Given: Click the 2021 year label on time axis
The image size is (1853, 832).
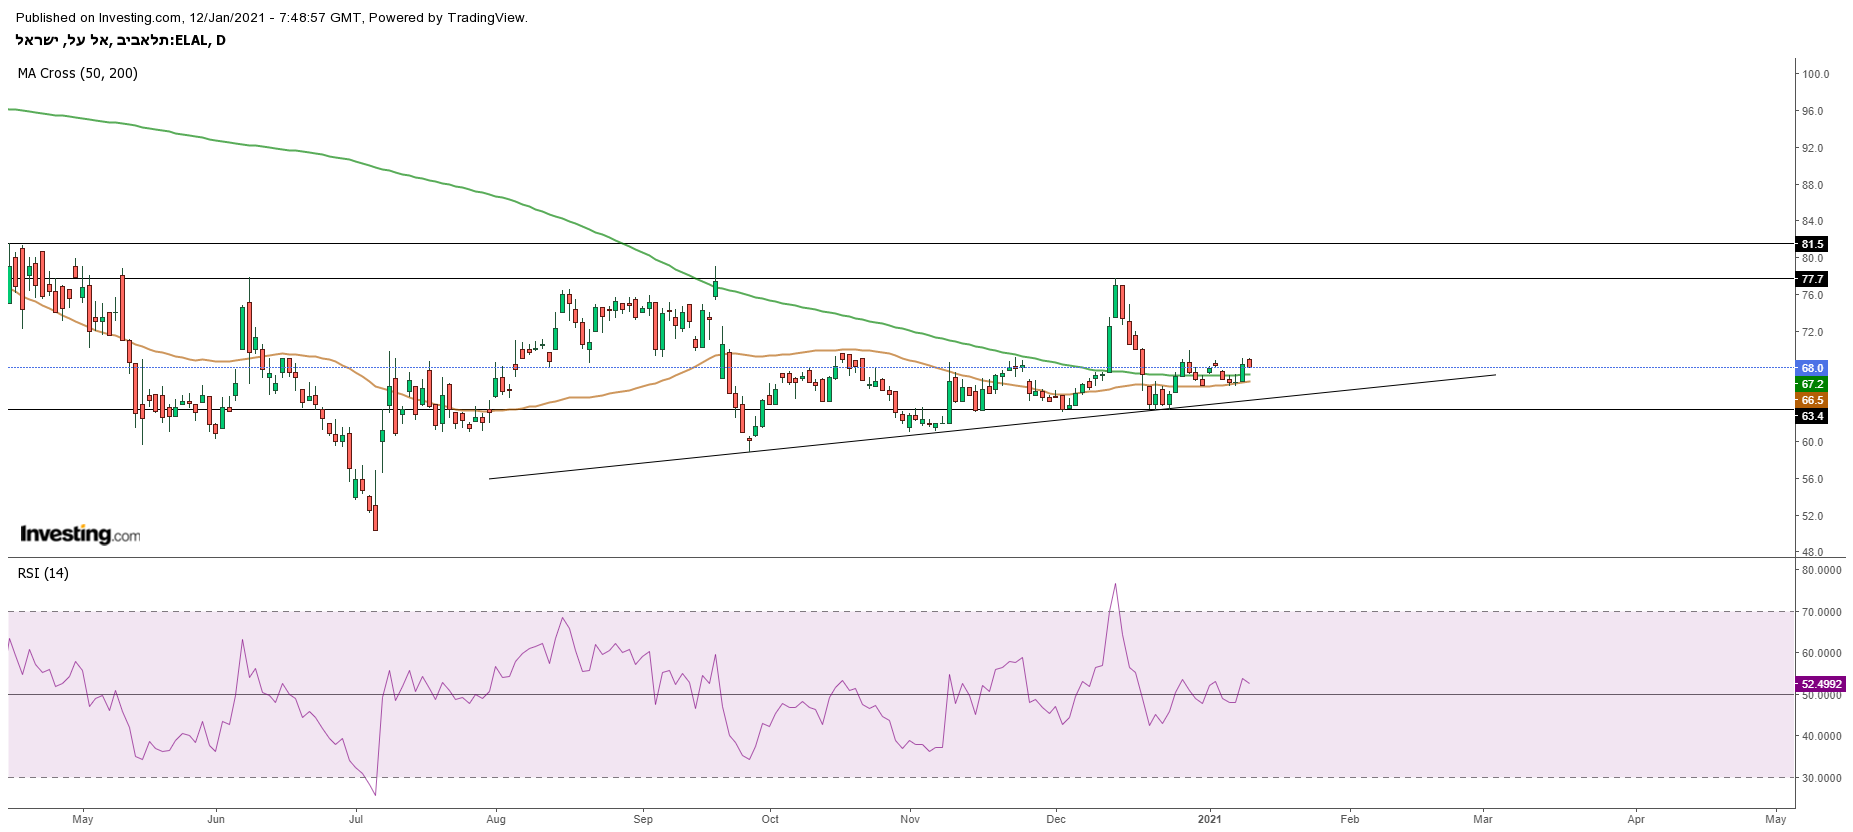Looking at the screenshot, I should pyautogui.click(x=1210, y=819).
